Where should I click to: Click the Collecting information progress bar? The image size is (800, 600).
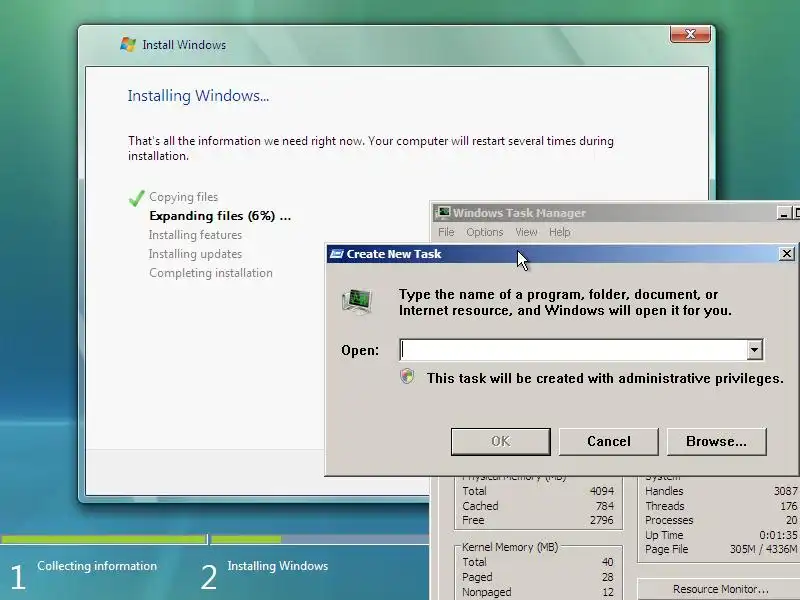(x=104, y=539)
